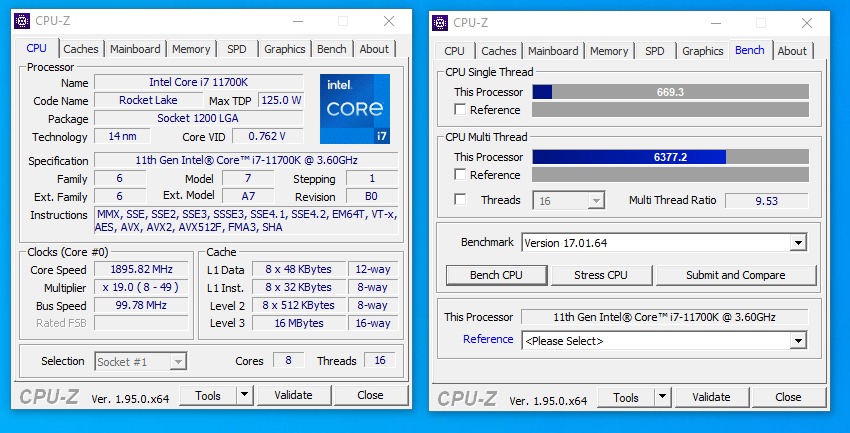Image resolution: width=850 pixels, height=433 pixels.
Task: Open Caches tab in right window
Action: click(x=499, y=51)
